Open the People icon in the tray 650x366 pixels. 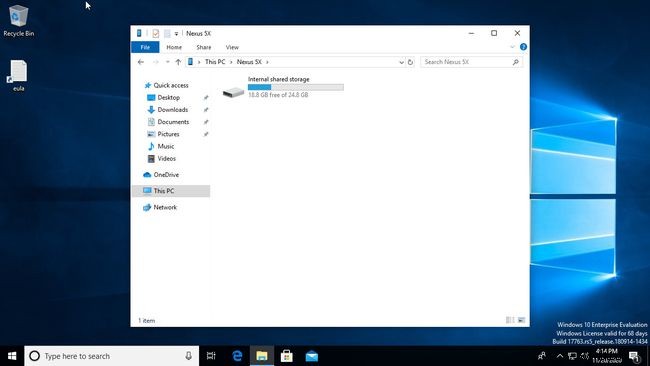click(541, 356)
